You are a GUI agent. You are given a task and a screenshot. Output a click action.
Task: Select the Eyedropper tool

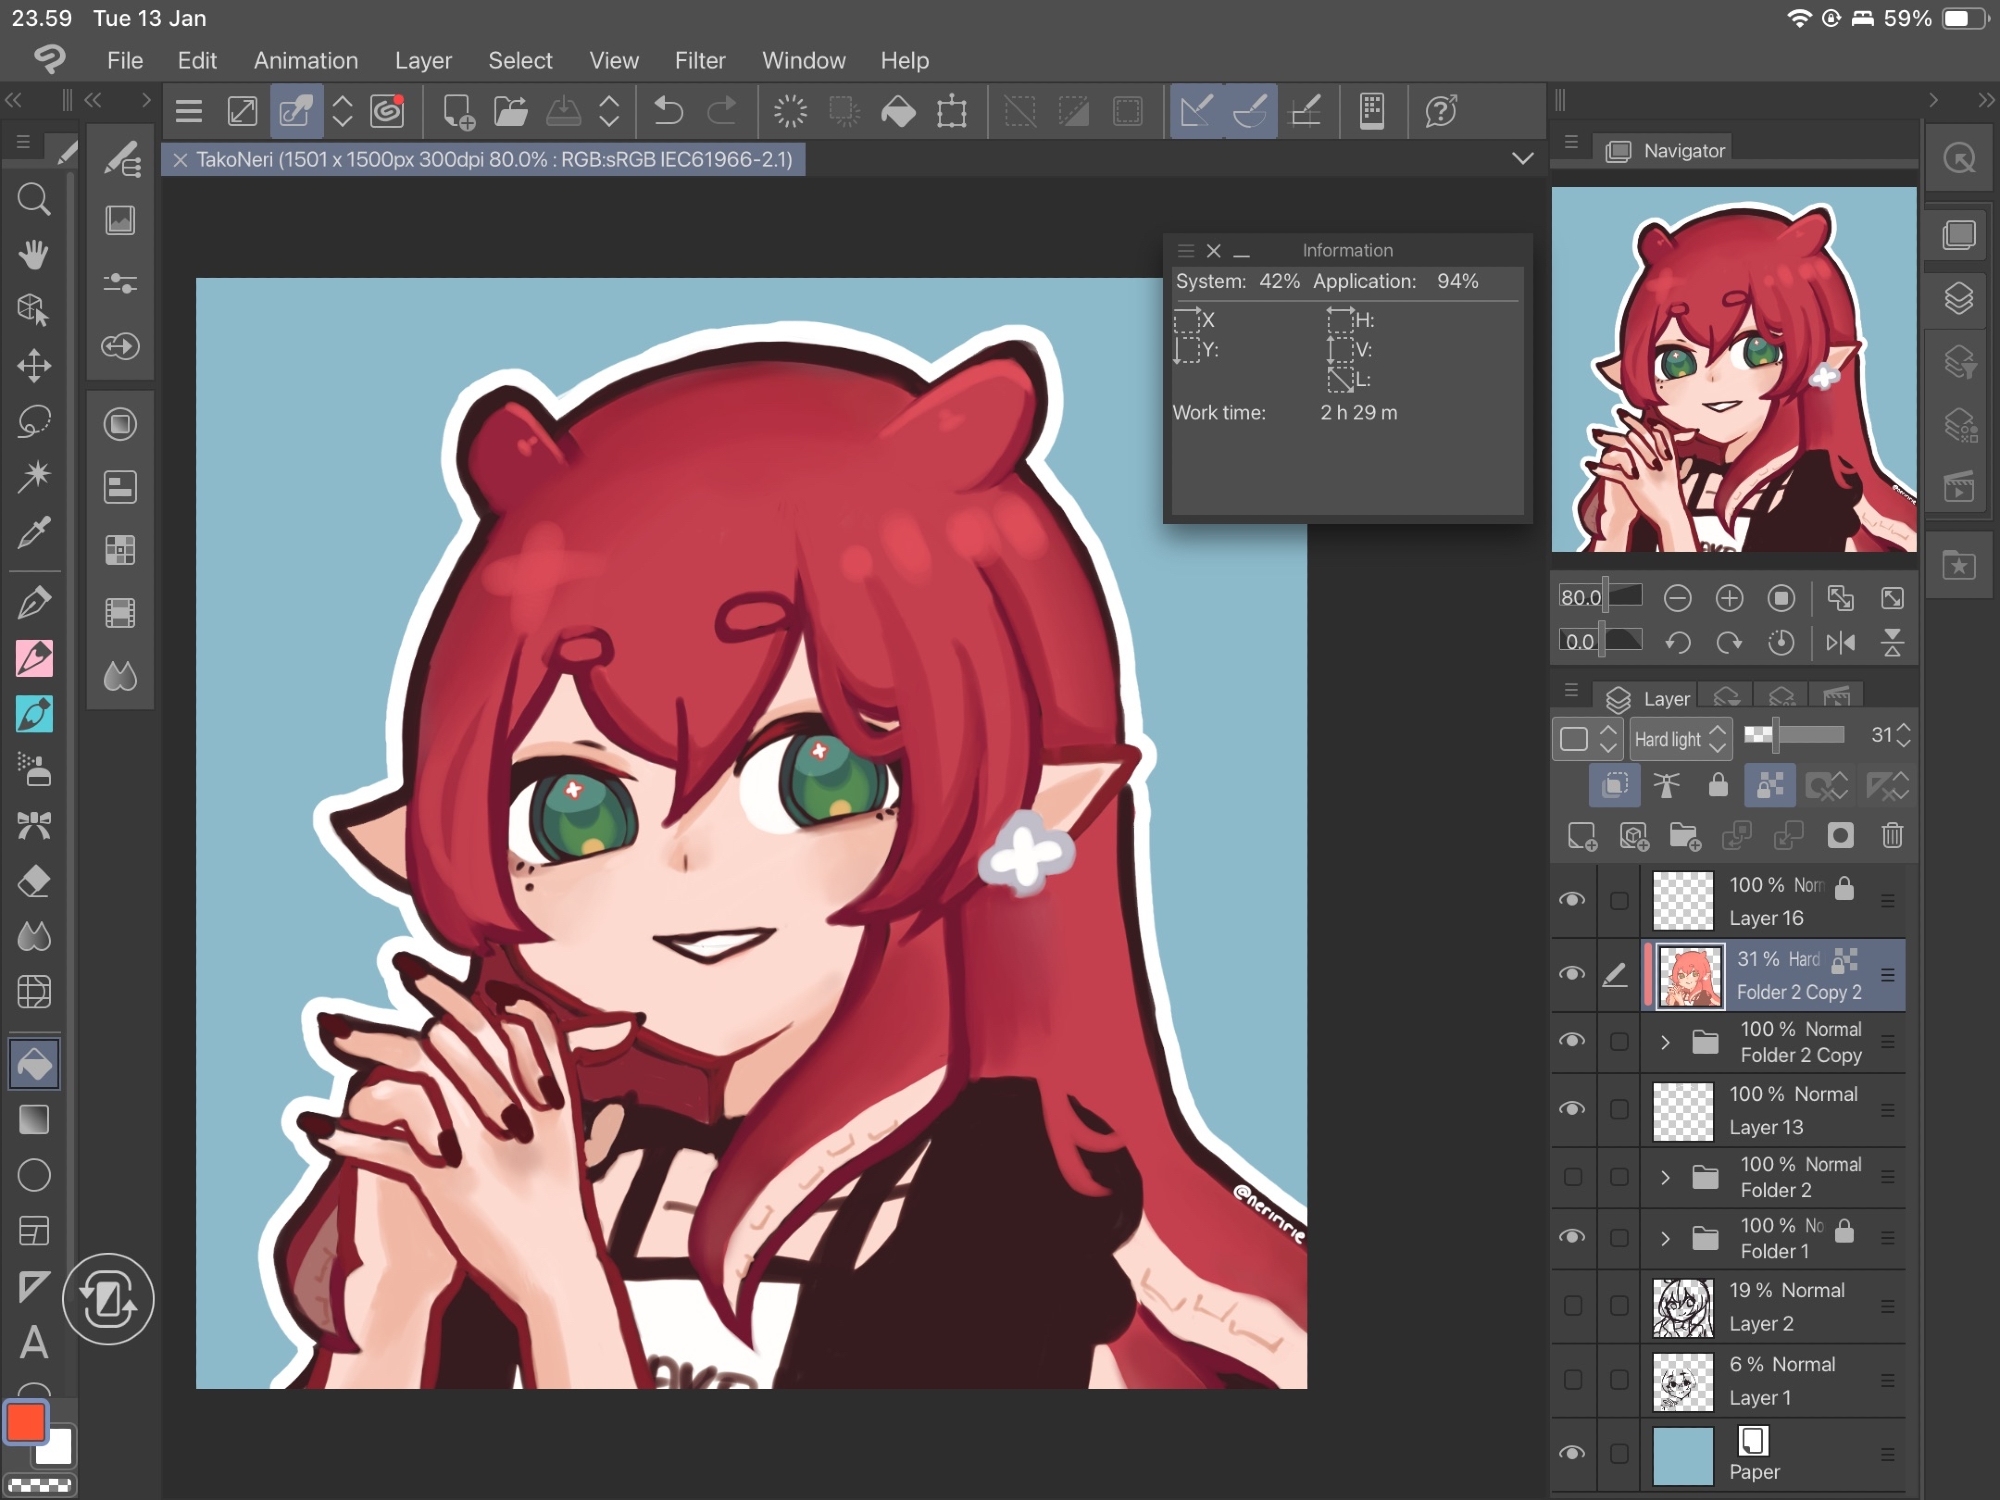click(34, 533)
